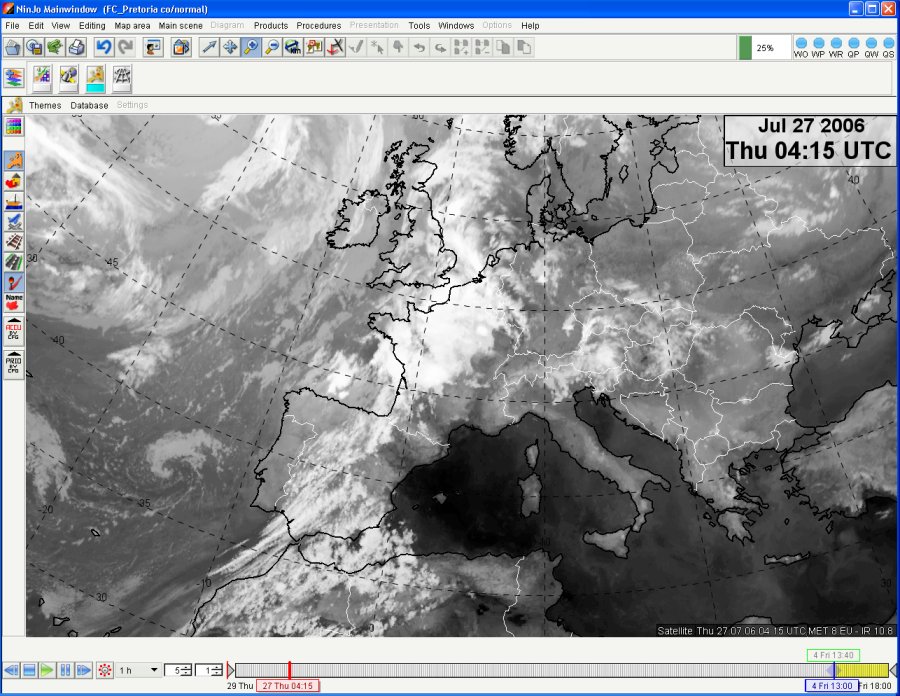The height and width of the screenshot is (696, 900).
Task: Pause the animation playback
Action: pos(65,670)
